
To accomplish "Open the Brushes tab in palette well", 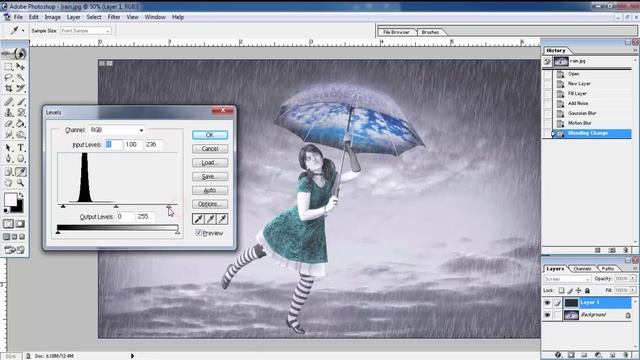I will 430,32.
